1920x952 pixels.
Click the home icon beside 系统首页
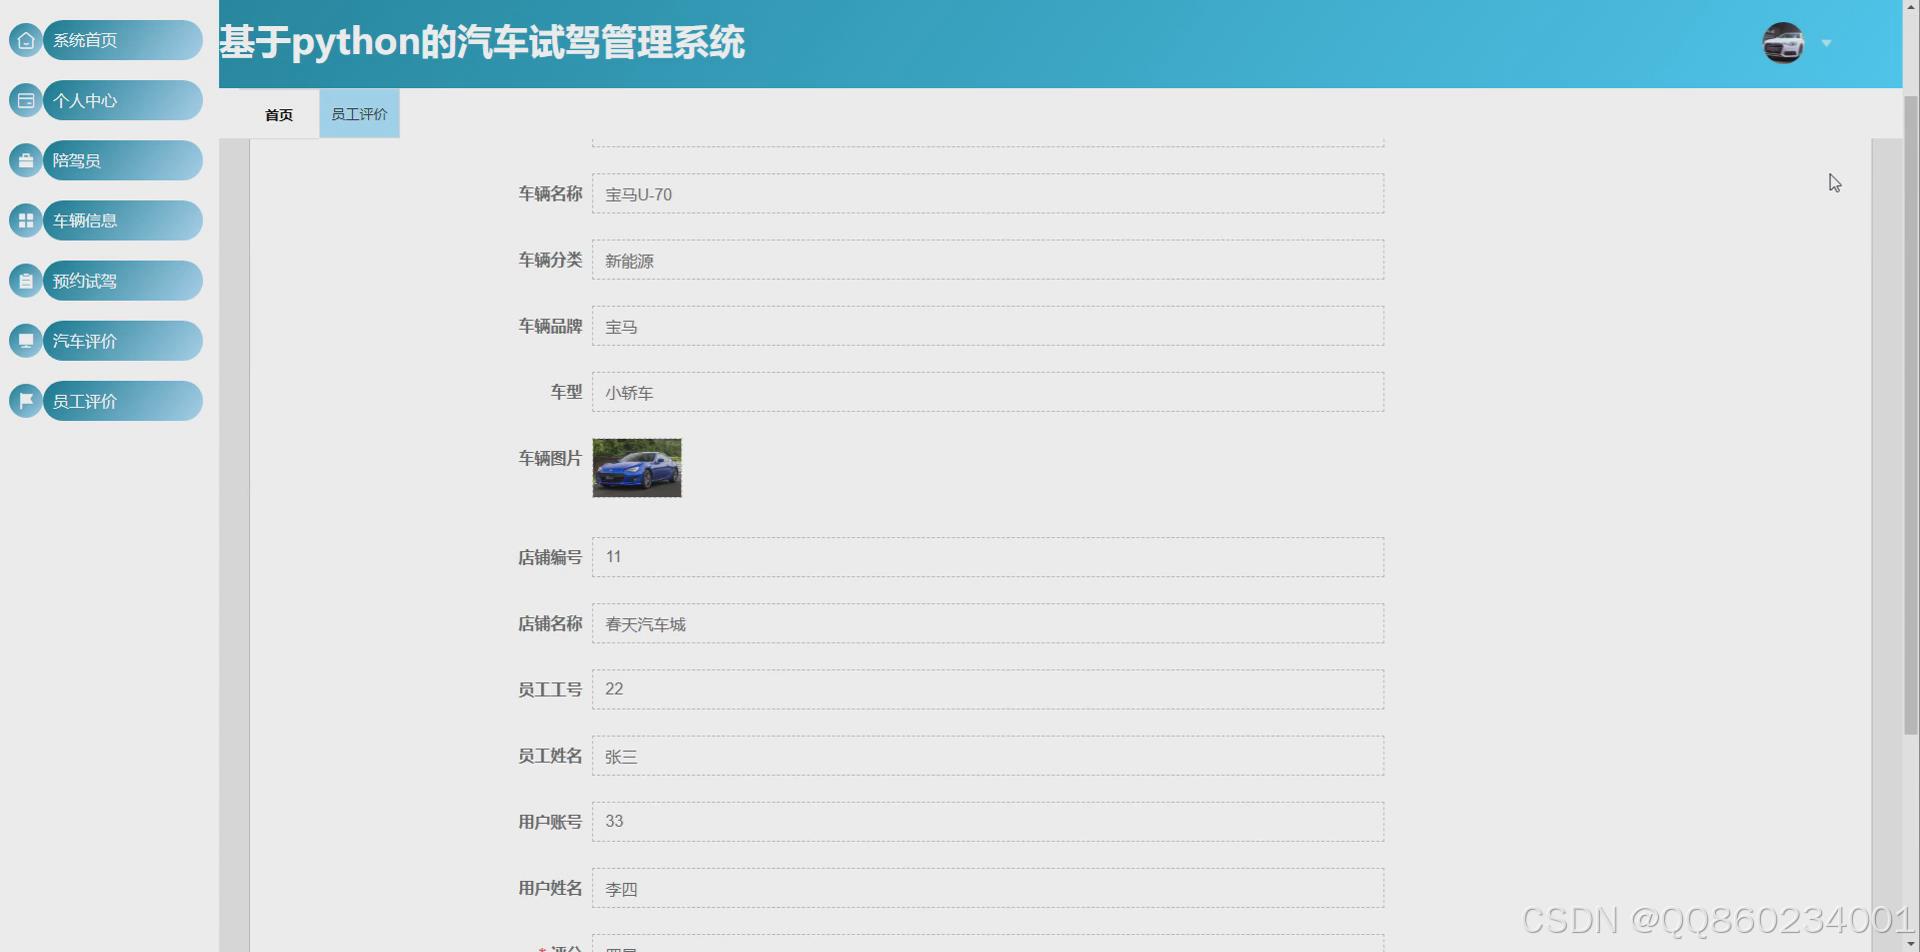[x=26, y=40]
